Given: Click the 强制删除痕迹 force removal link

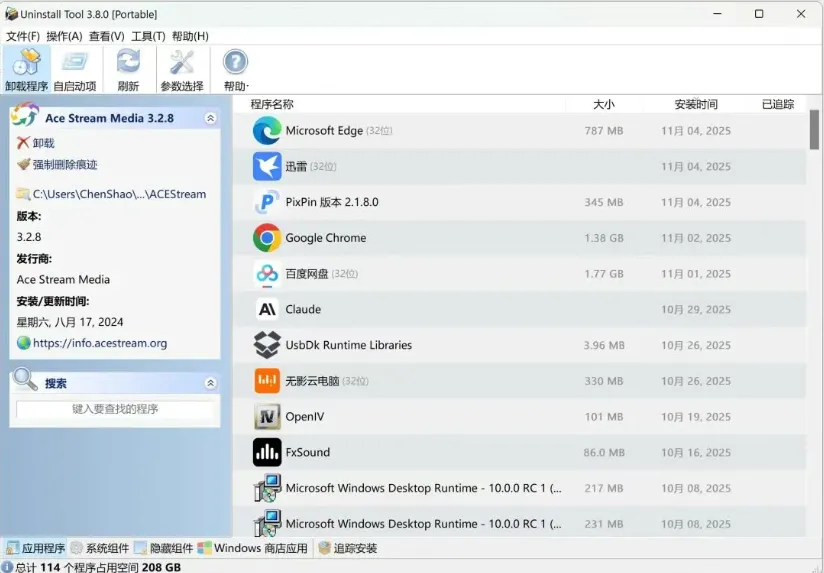Looking at the screenshot, I should (65, 165).
